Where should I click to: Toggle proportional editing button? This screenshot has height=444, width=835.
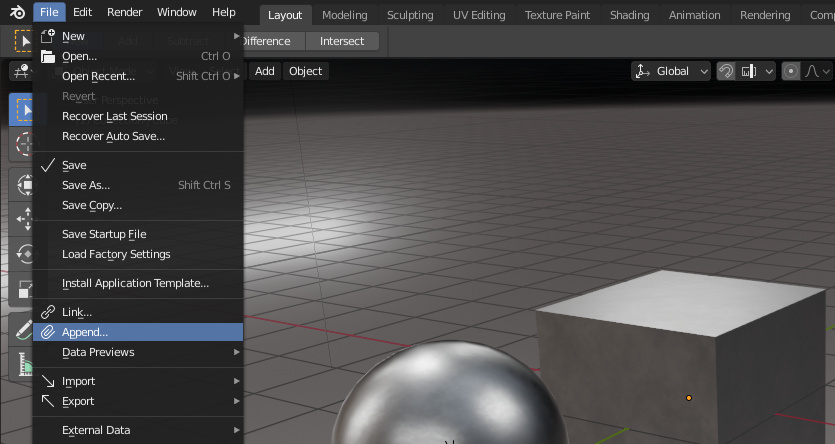click(x=792, y=71)
